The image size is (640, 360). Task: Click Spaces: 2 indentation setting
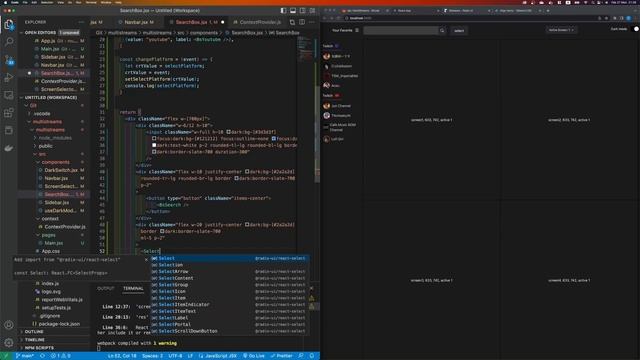pyautogui.click(x=152, y=356)
